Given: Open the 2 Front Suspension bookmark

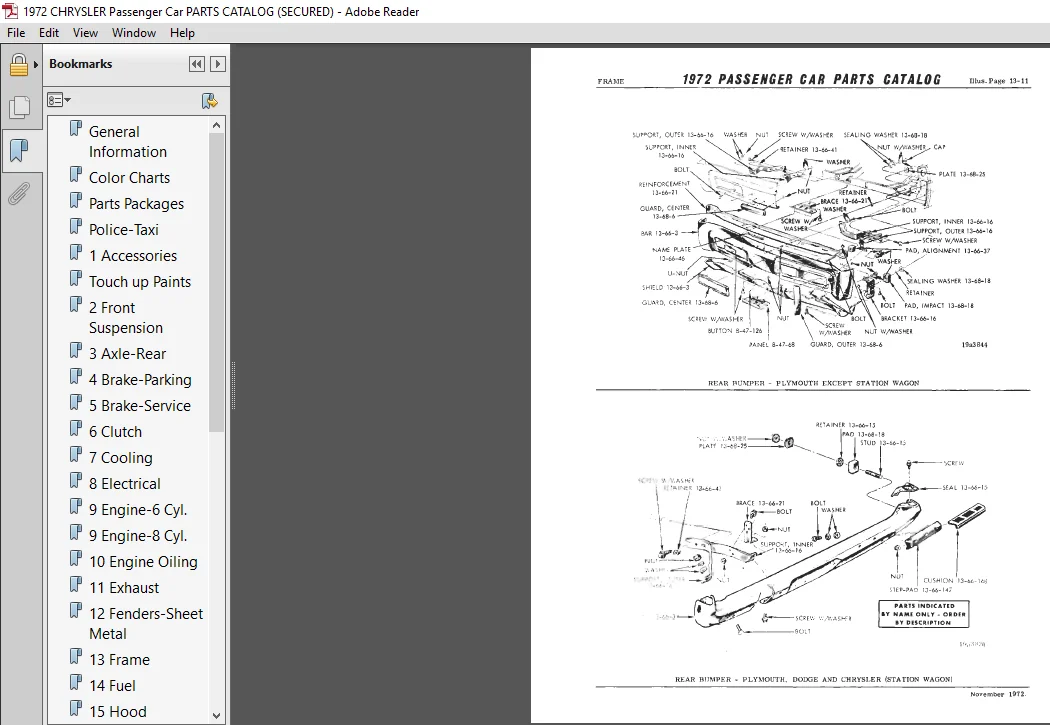Looking at the screenshot, I should (126, 318).
